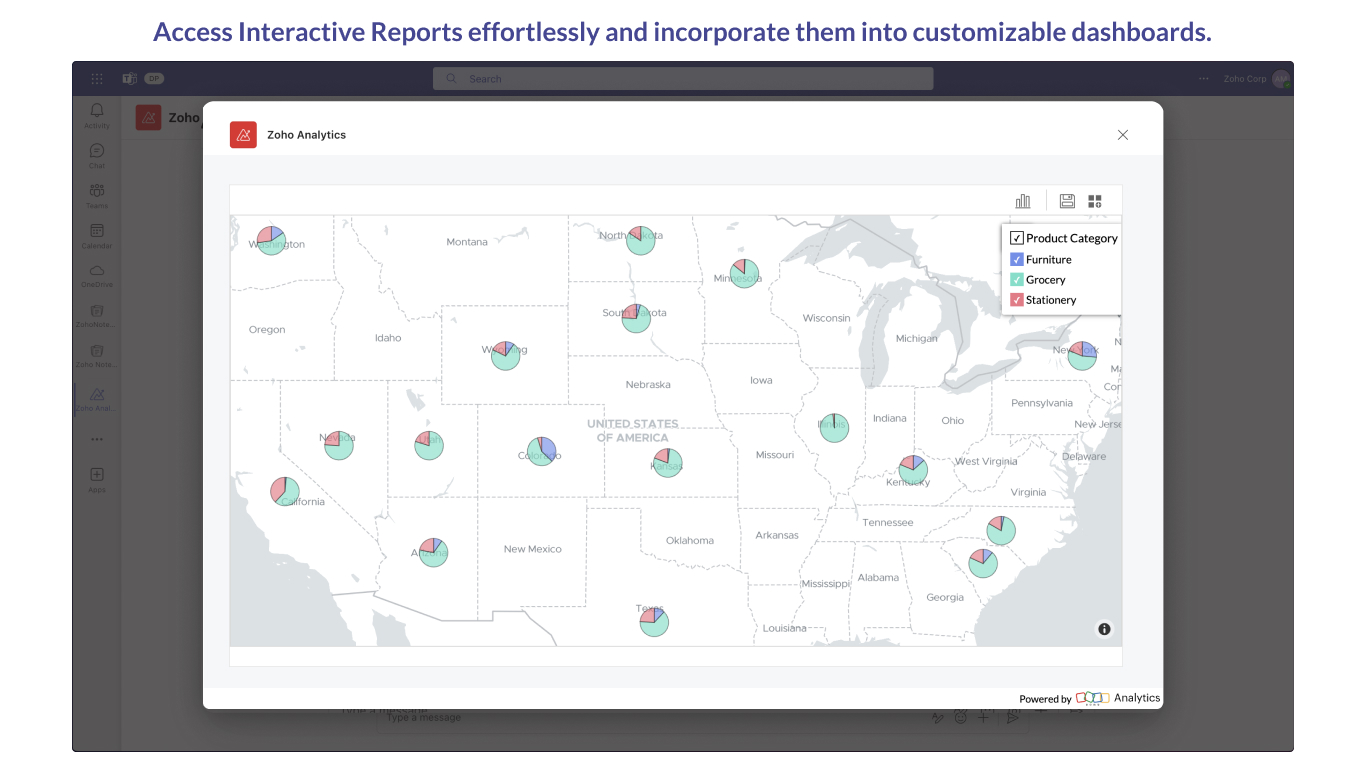Select the New York pie chart
1366x768 pixels.
(x=1082, y=355)
